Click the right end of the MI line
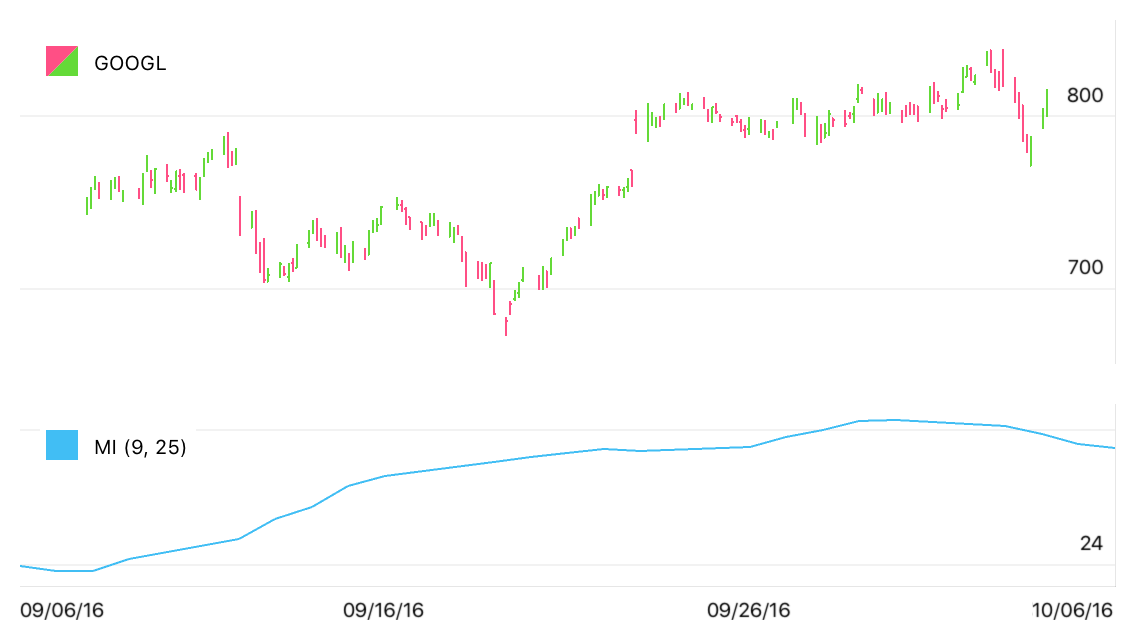Screen dimensions: 1136x640 pos(1114,448)
